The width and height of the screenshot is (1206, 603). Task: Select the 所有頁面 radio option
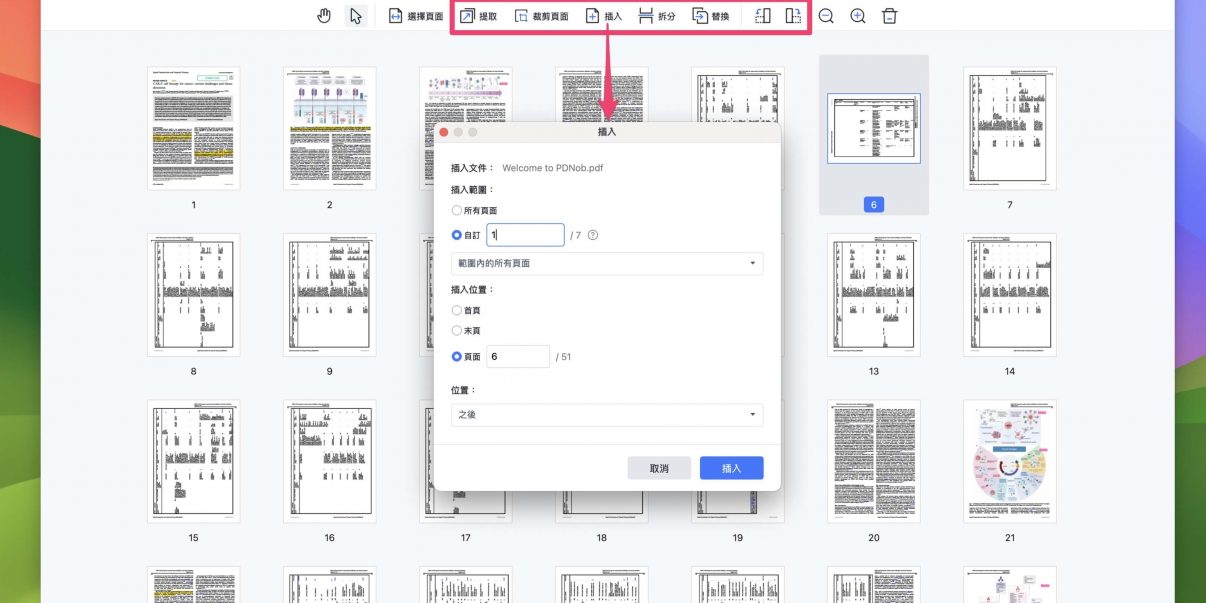(457, 211)
